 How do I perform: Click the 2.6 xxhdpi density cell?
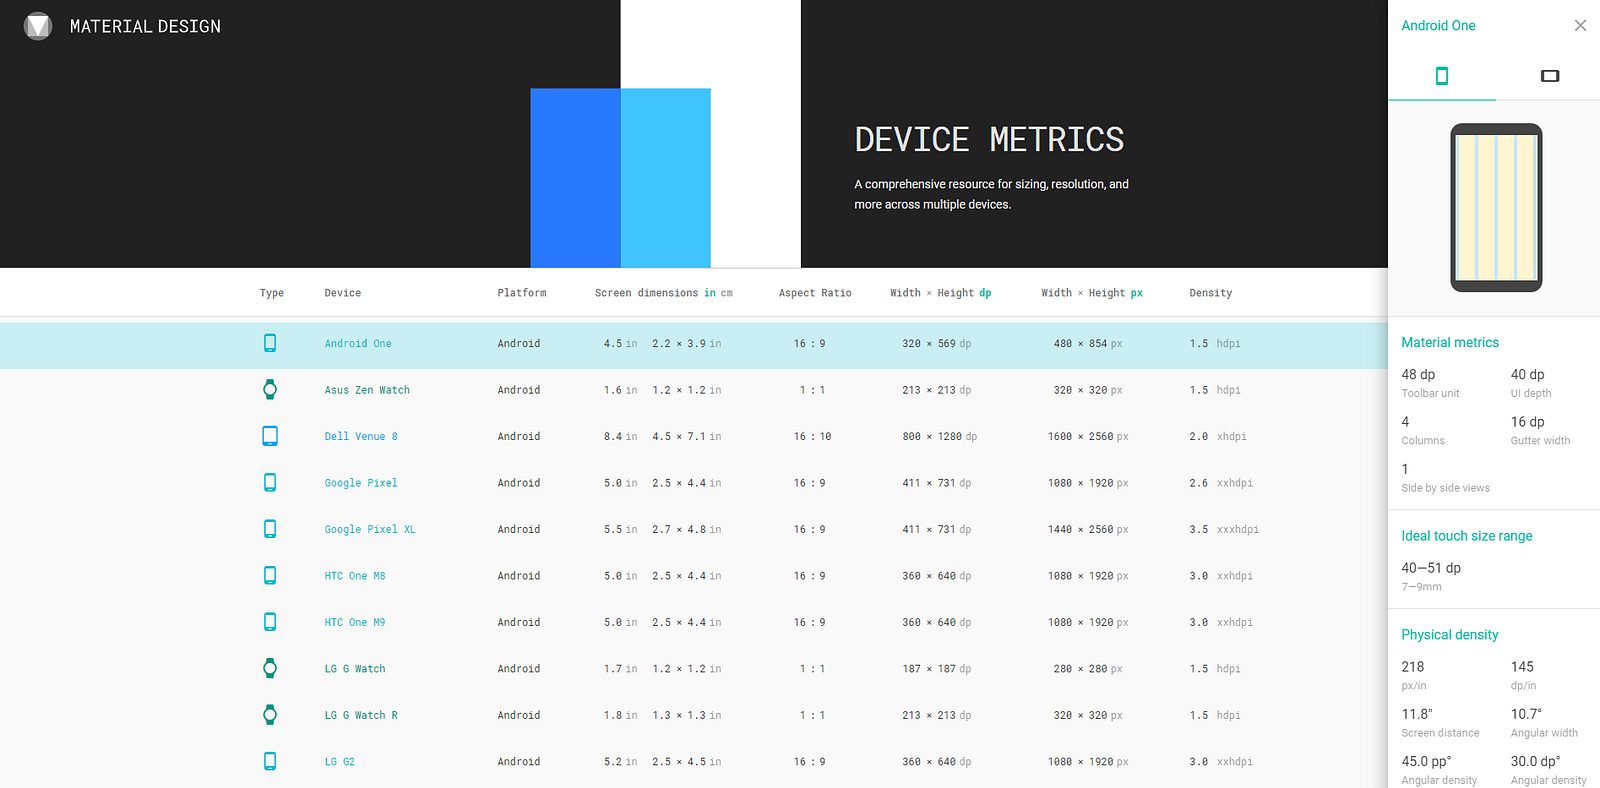[1221, 483]
